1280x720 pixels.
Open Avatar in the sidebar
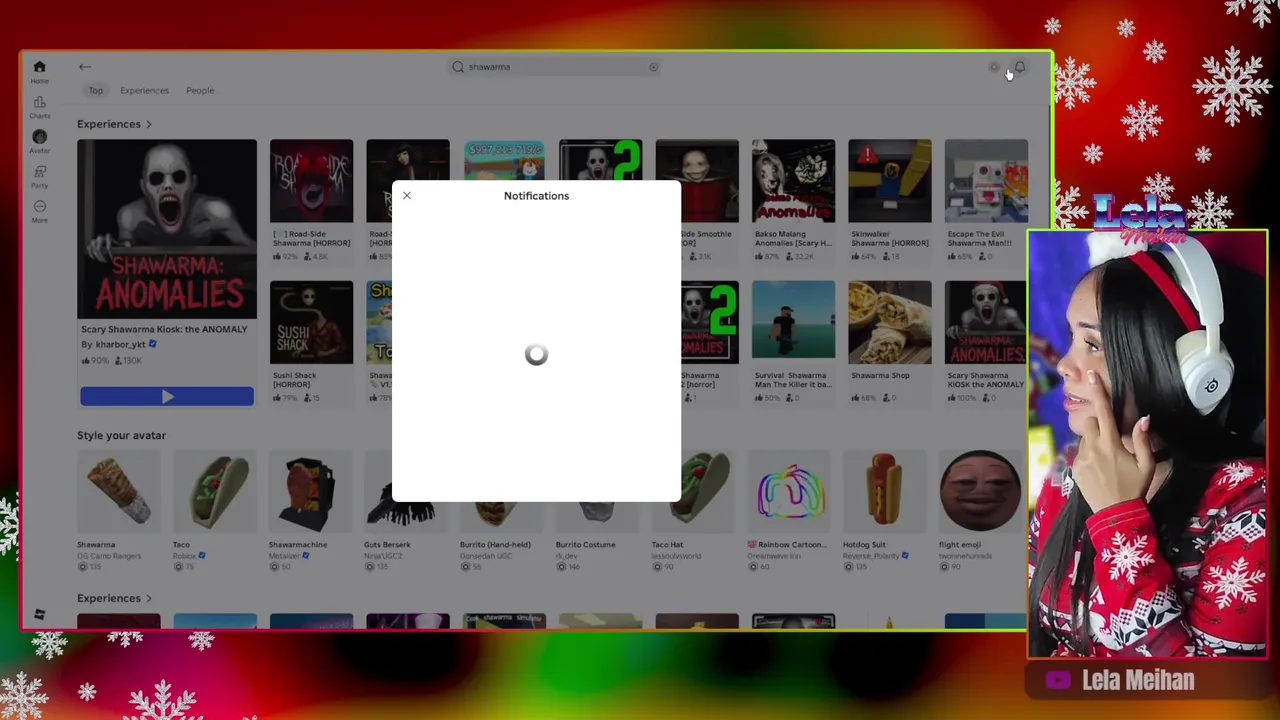[x=39, y=141]
